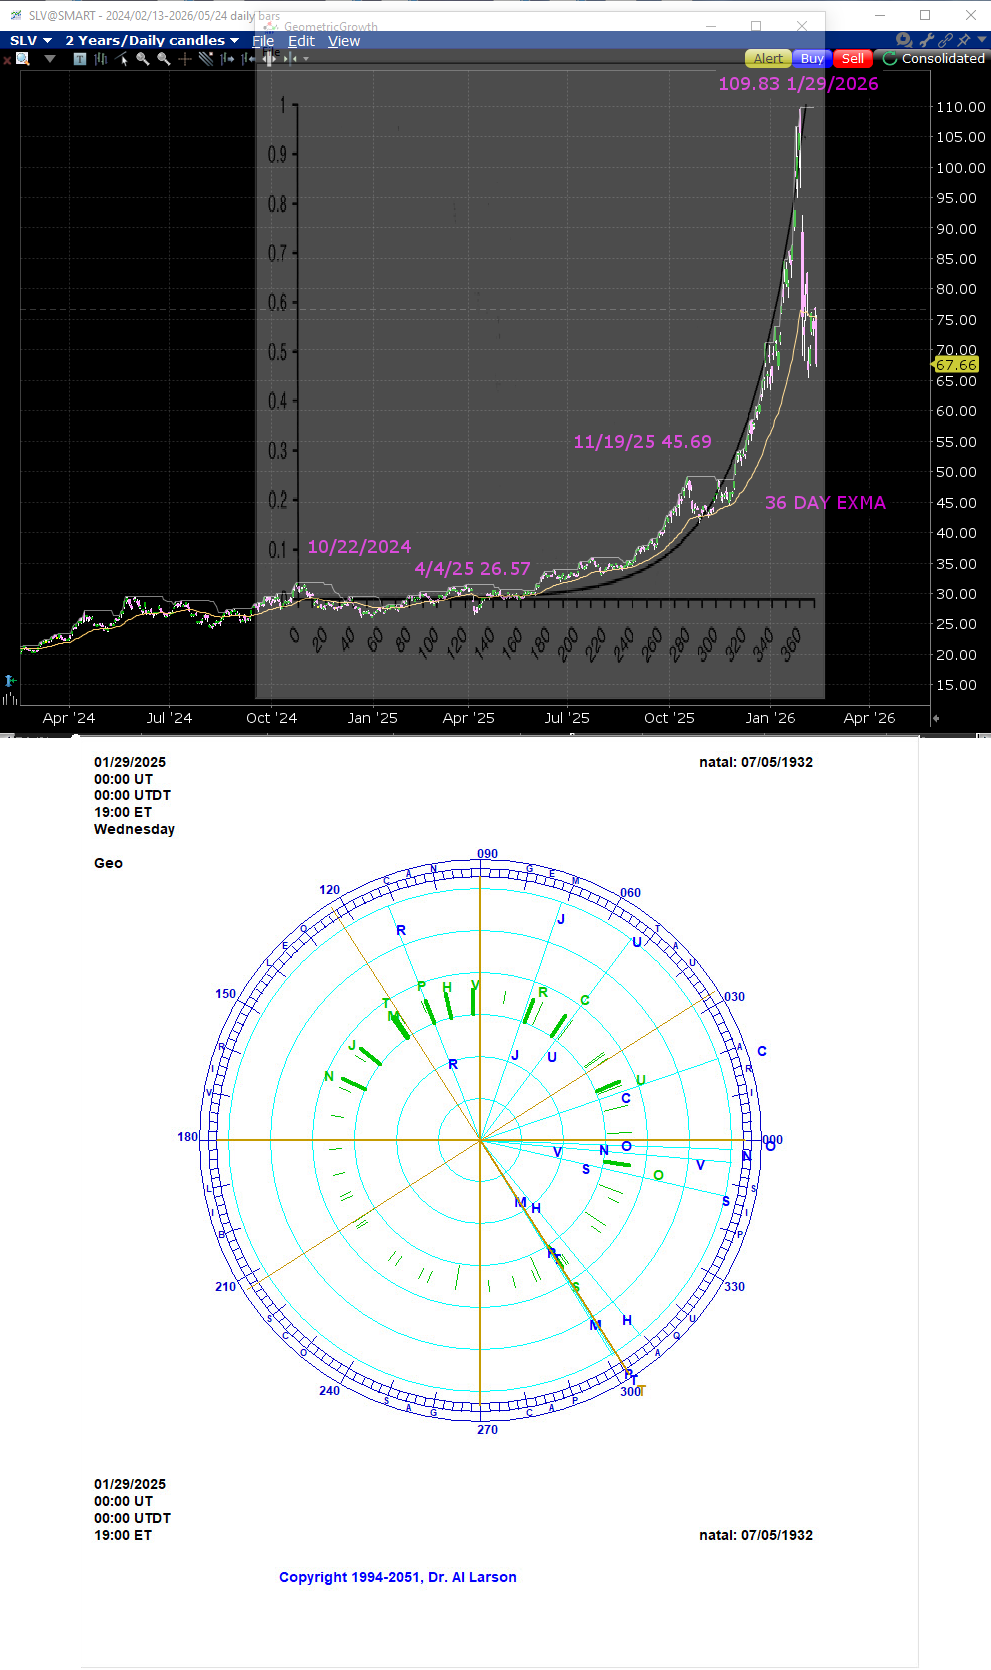This screenshot has height=1670, width=991.
Task: Click the chat support icon
Action: coord(904,40)
